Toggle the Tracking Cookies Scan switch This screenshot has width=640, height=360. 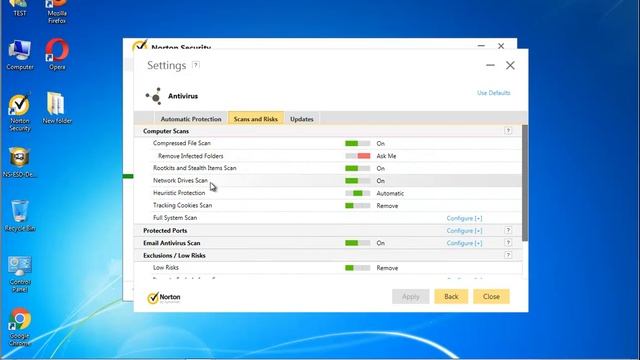[358, 206]
